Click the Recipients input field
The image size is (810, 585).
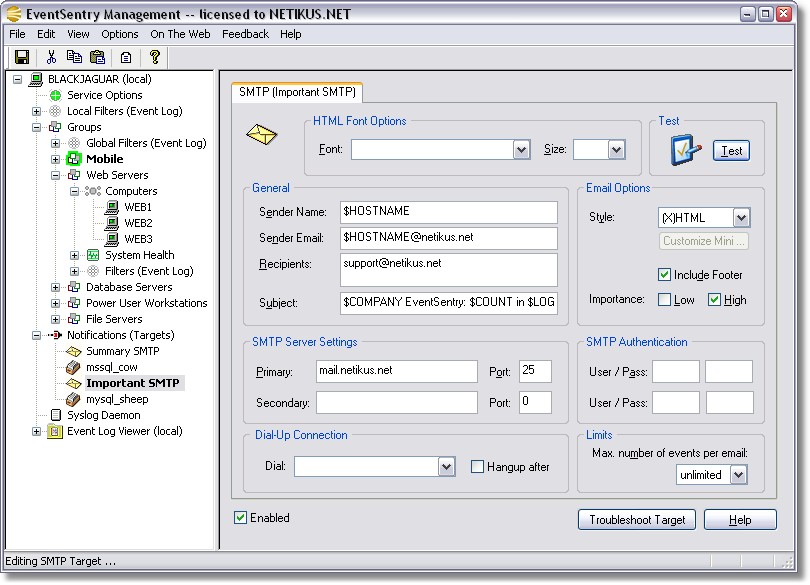448,269
